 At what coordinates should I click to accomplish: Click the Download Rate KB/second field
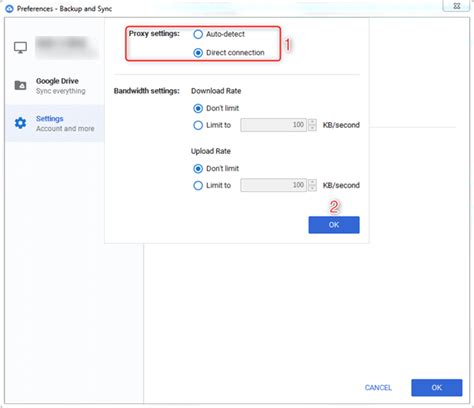[x=273, y=125]
